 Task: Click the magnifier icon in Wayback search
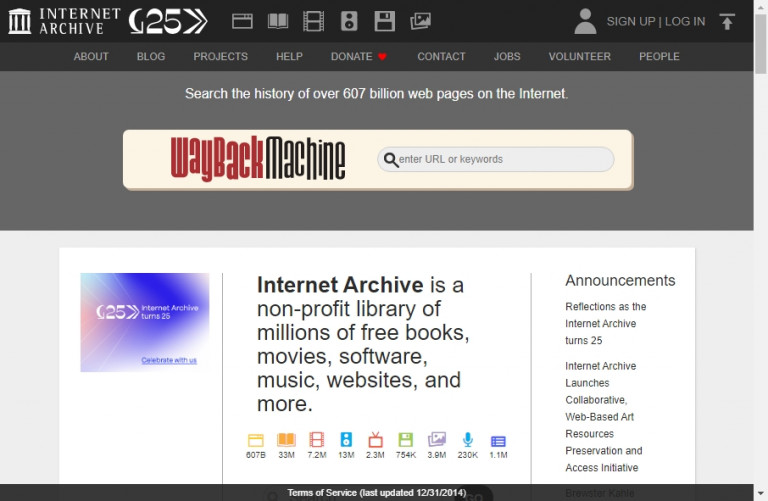[390, 160]
